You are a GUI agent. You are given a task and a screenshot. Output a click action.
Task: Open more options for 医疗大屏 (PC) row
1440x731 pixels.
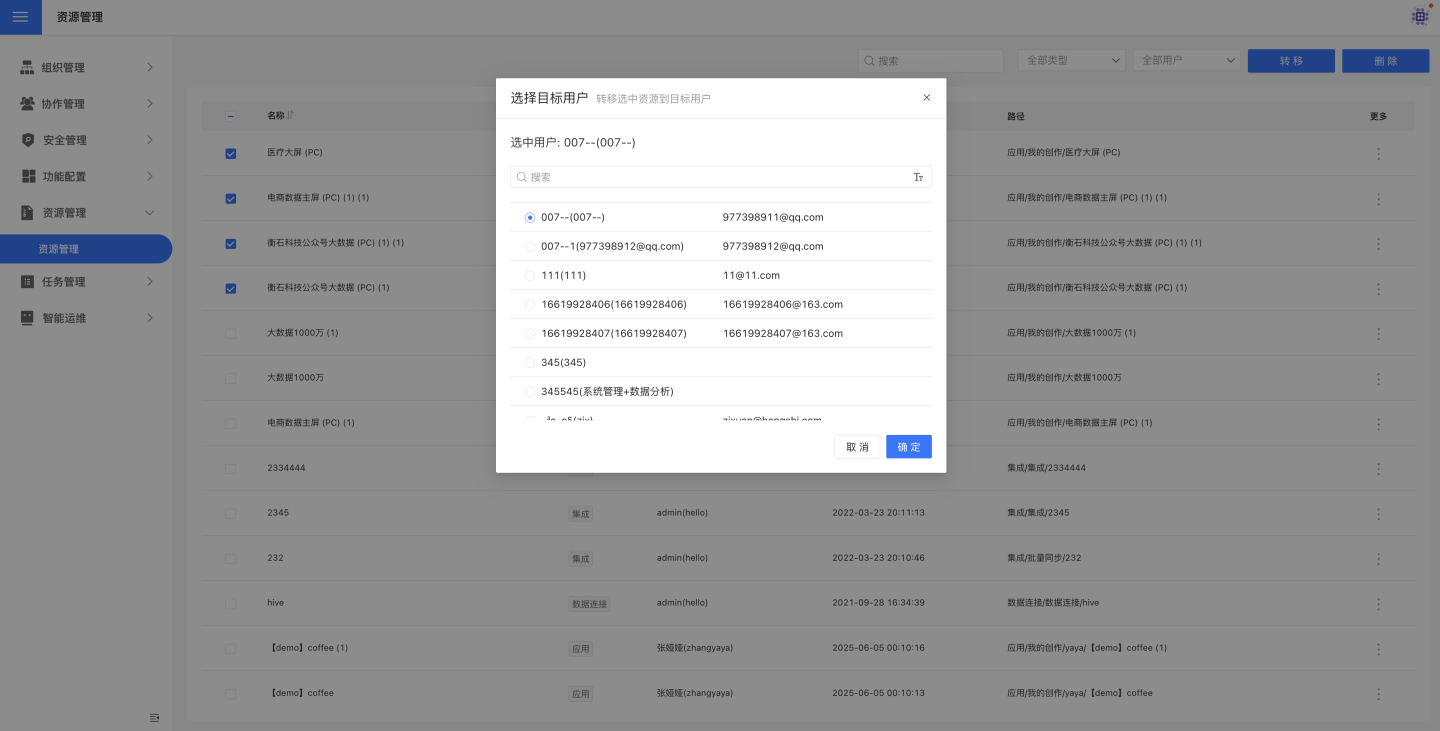tap(1378, 154)
